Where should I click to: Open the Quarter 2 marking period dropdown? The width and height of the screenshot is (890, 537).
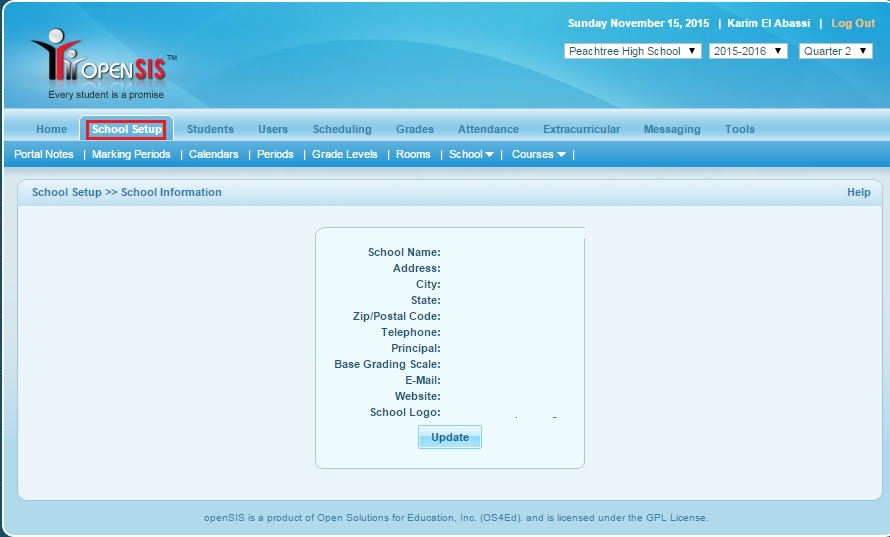point(835,51)
